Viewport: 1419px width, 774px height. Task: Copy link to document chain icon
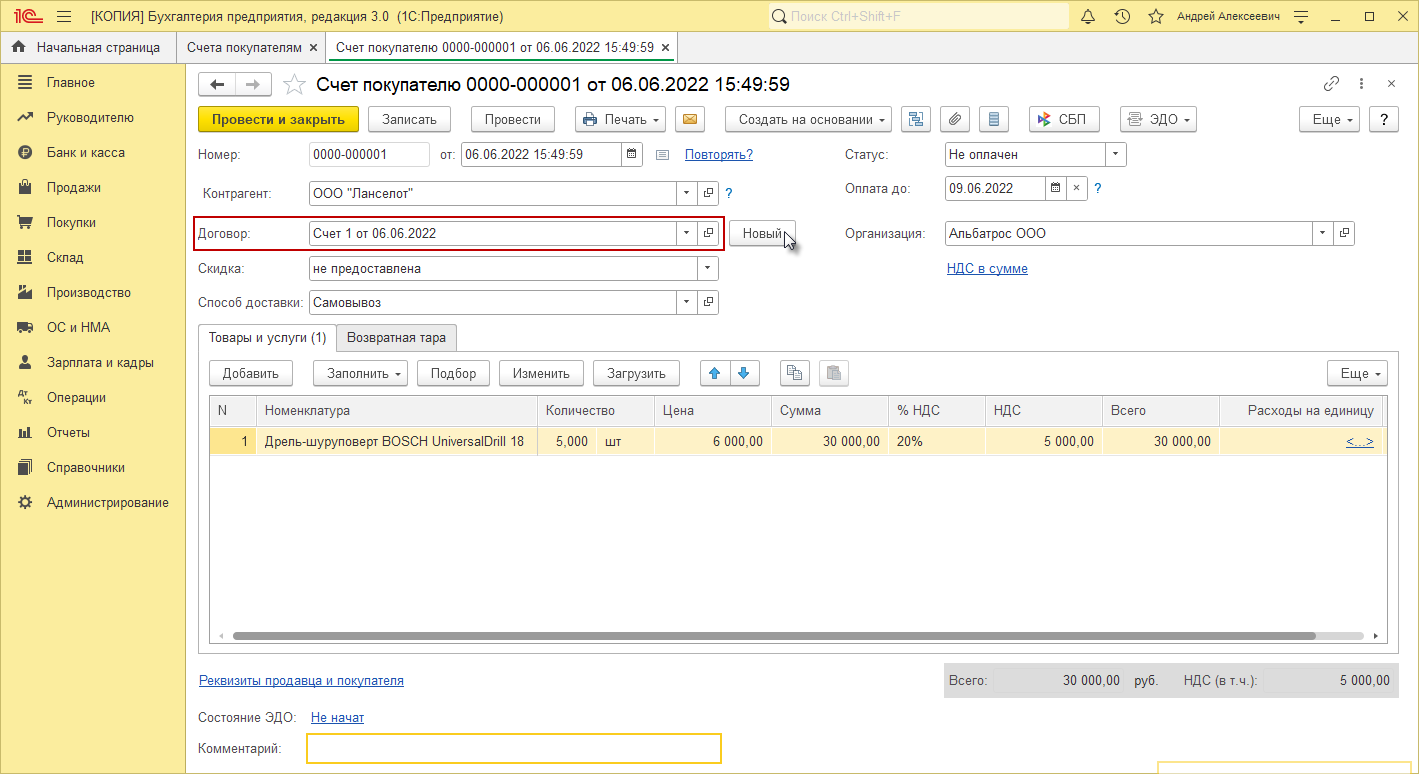[1331, 84]
